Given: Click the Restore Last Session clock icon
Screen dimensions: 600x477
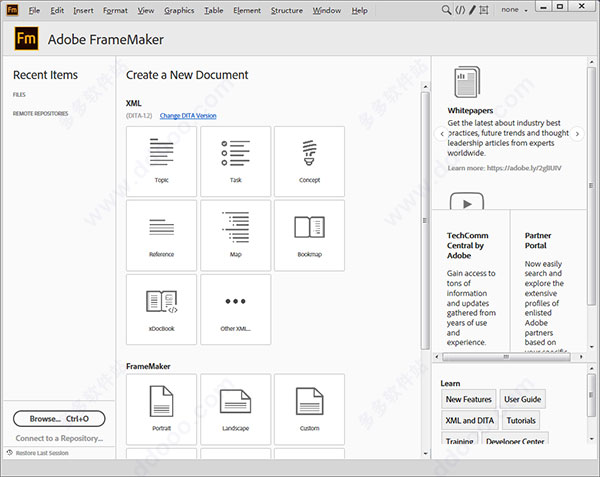Looking at the screenshot, I should [10, 453].
